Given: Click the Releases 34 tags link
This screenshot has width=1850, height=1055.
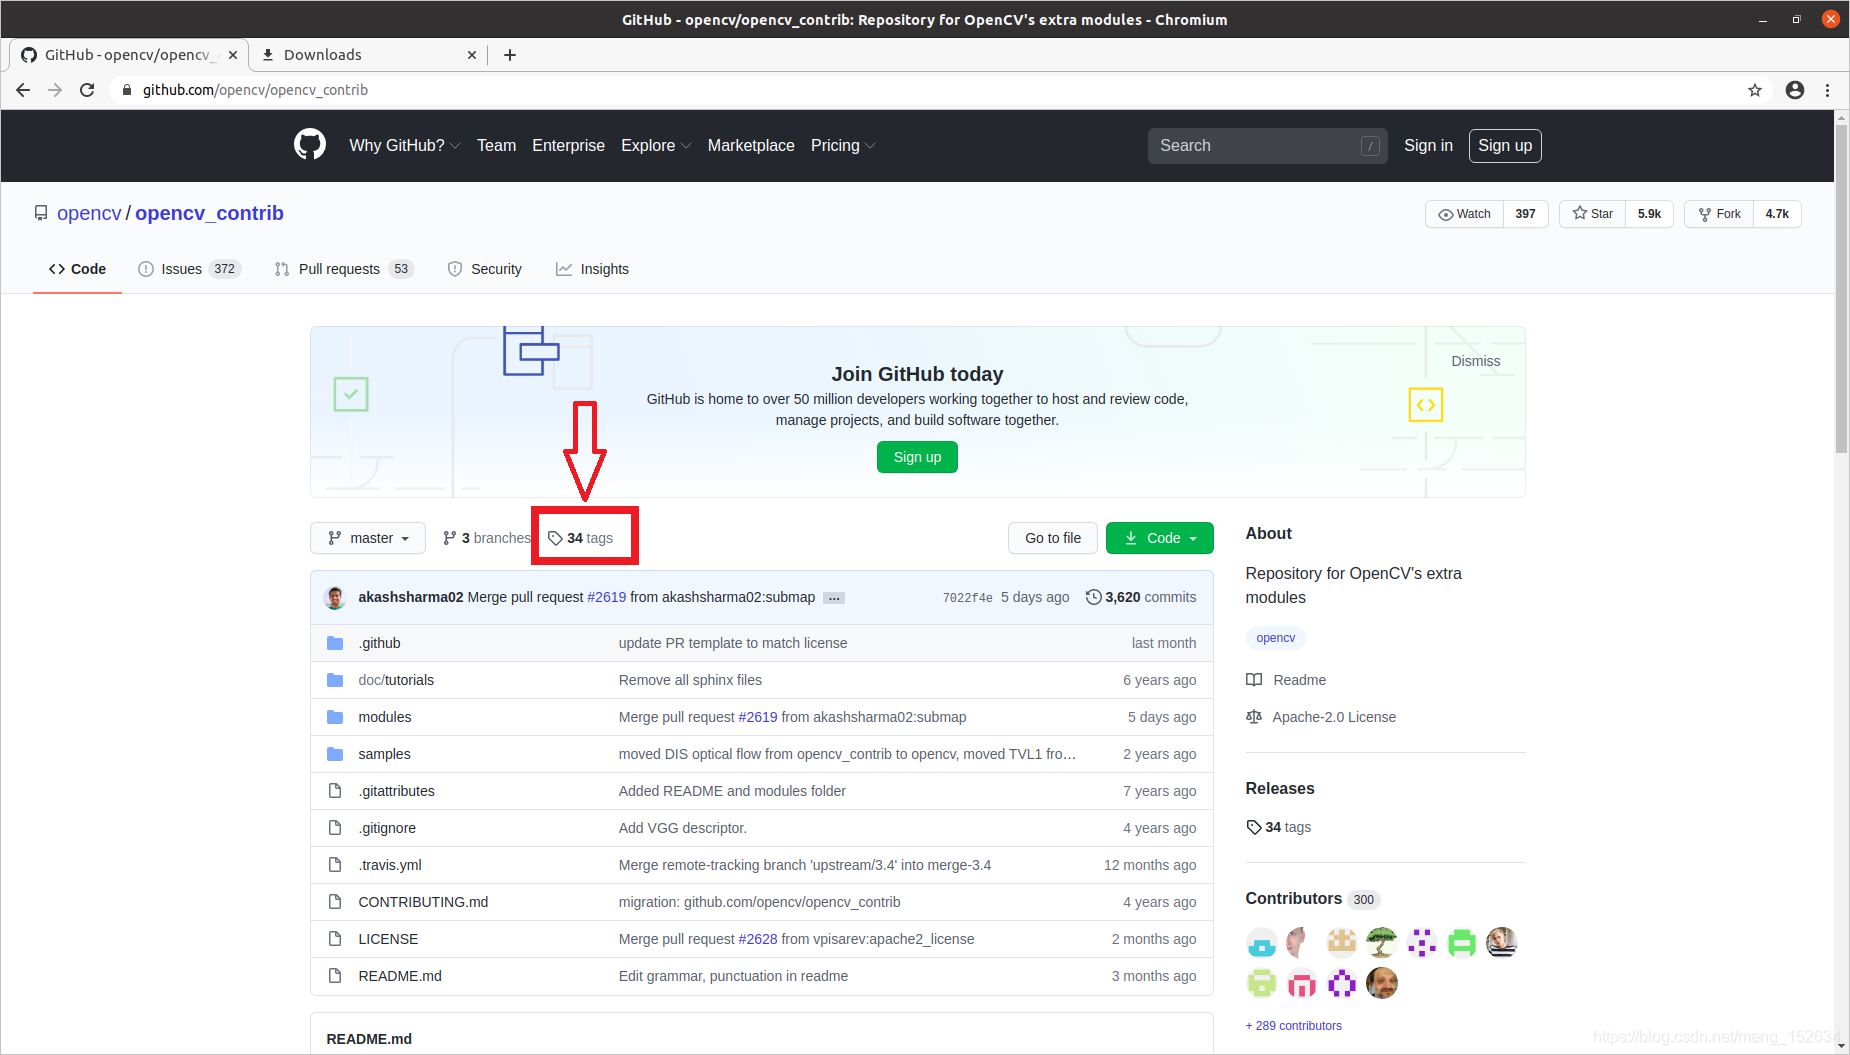Looking at the screenshot, I should tap(1278, 827).
